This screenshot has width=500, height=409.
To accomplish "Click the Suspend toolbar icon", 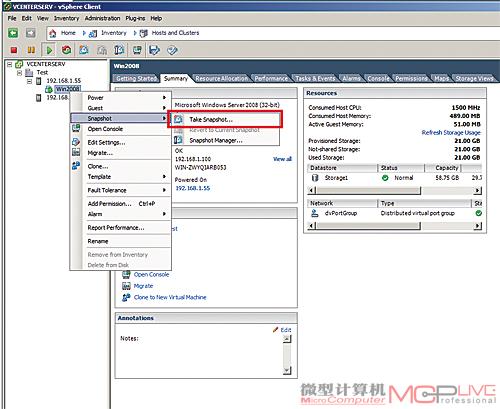I will click(x=31, y=50).
